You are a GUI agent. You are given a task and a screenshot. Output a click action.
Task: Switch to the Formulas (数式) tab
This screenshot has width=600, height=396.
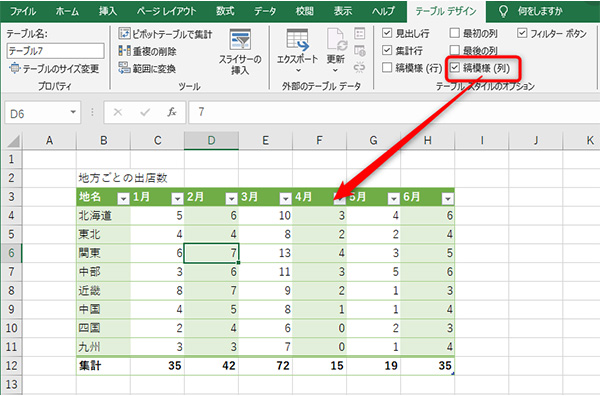[225, 11]
